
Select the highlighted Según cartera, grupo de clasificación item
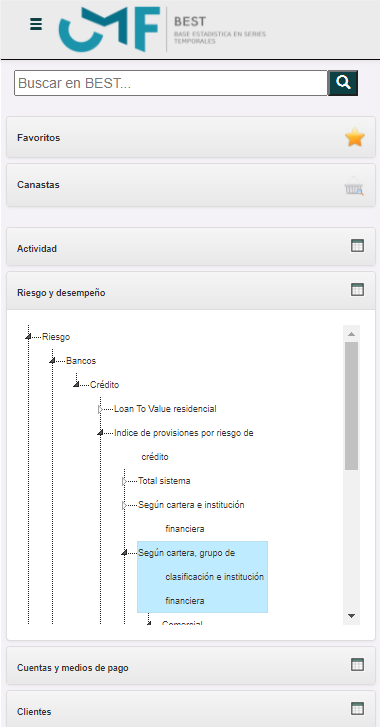[x=202, y=577]
